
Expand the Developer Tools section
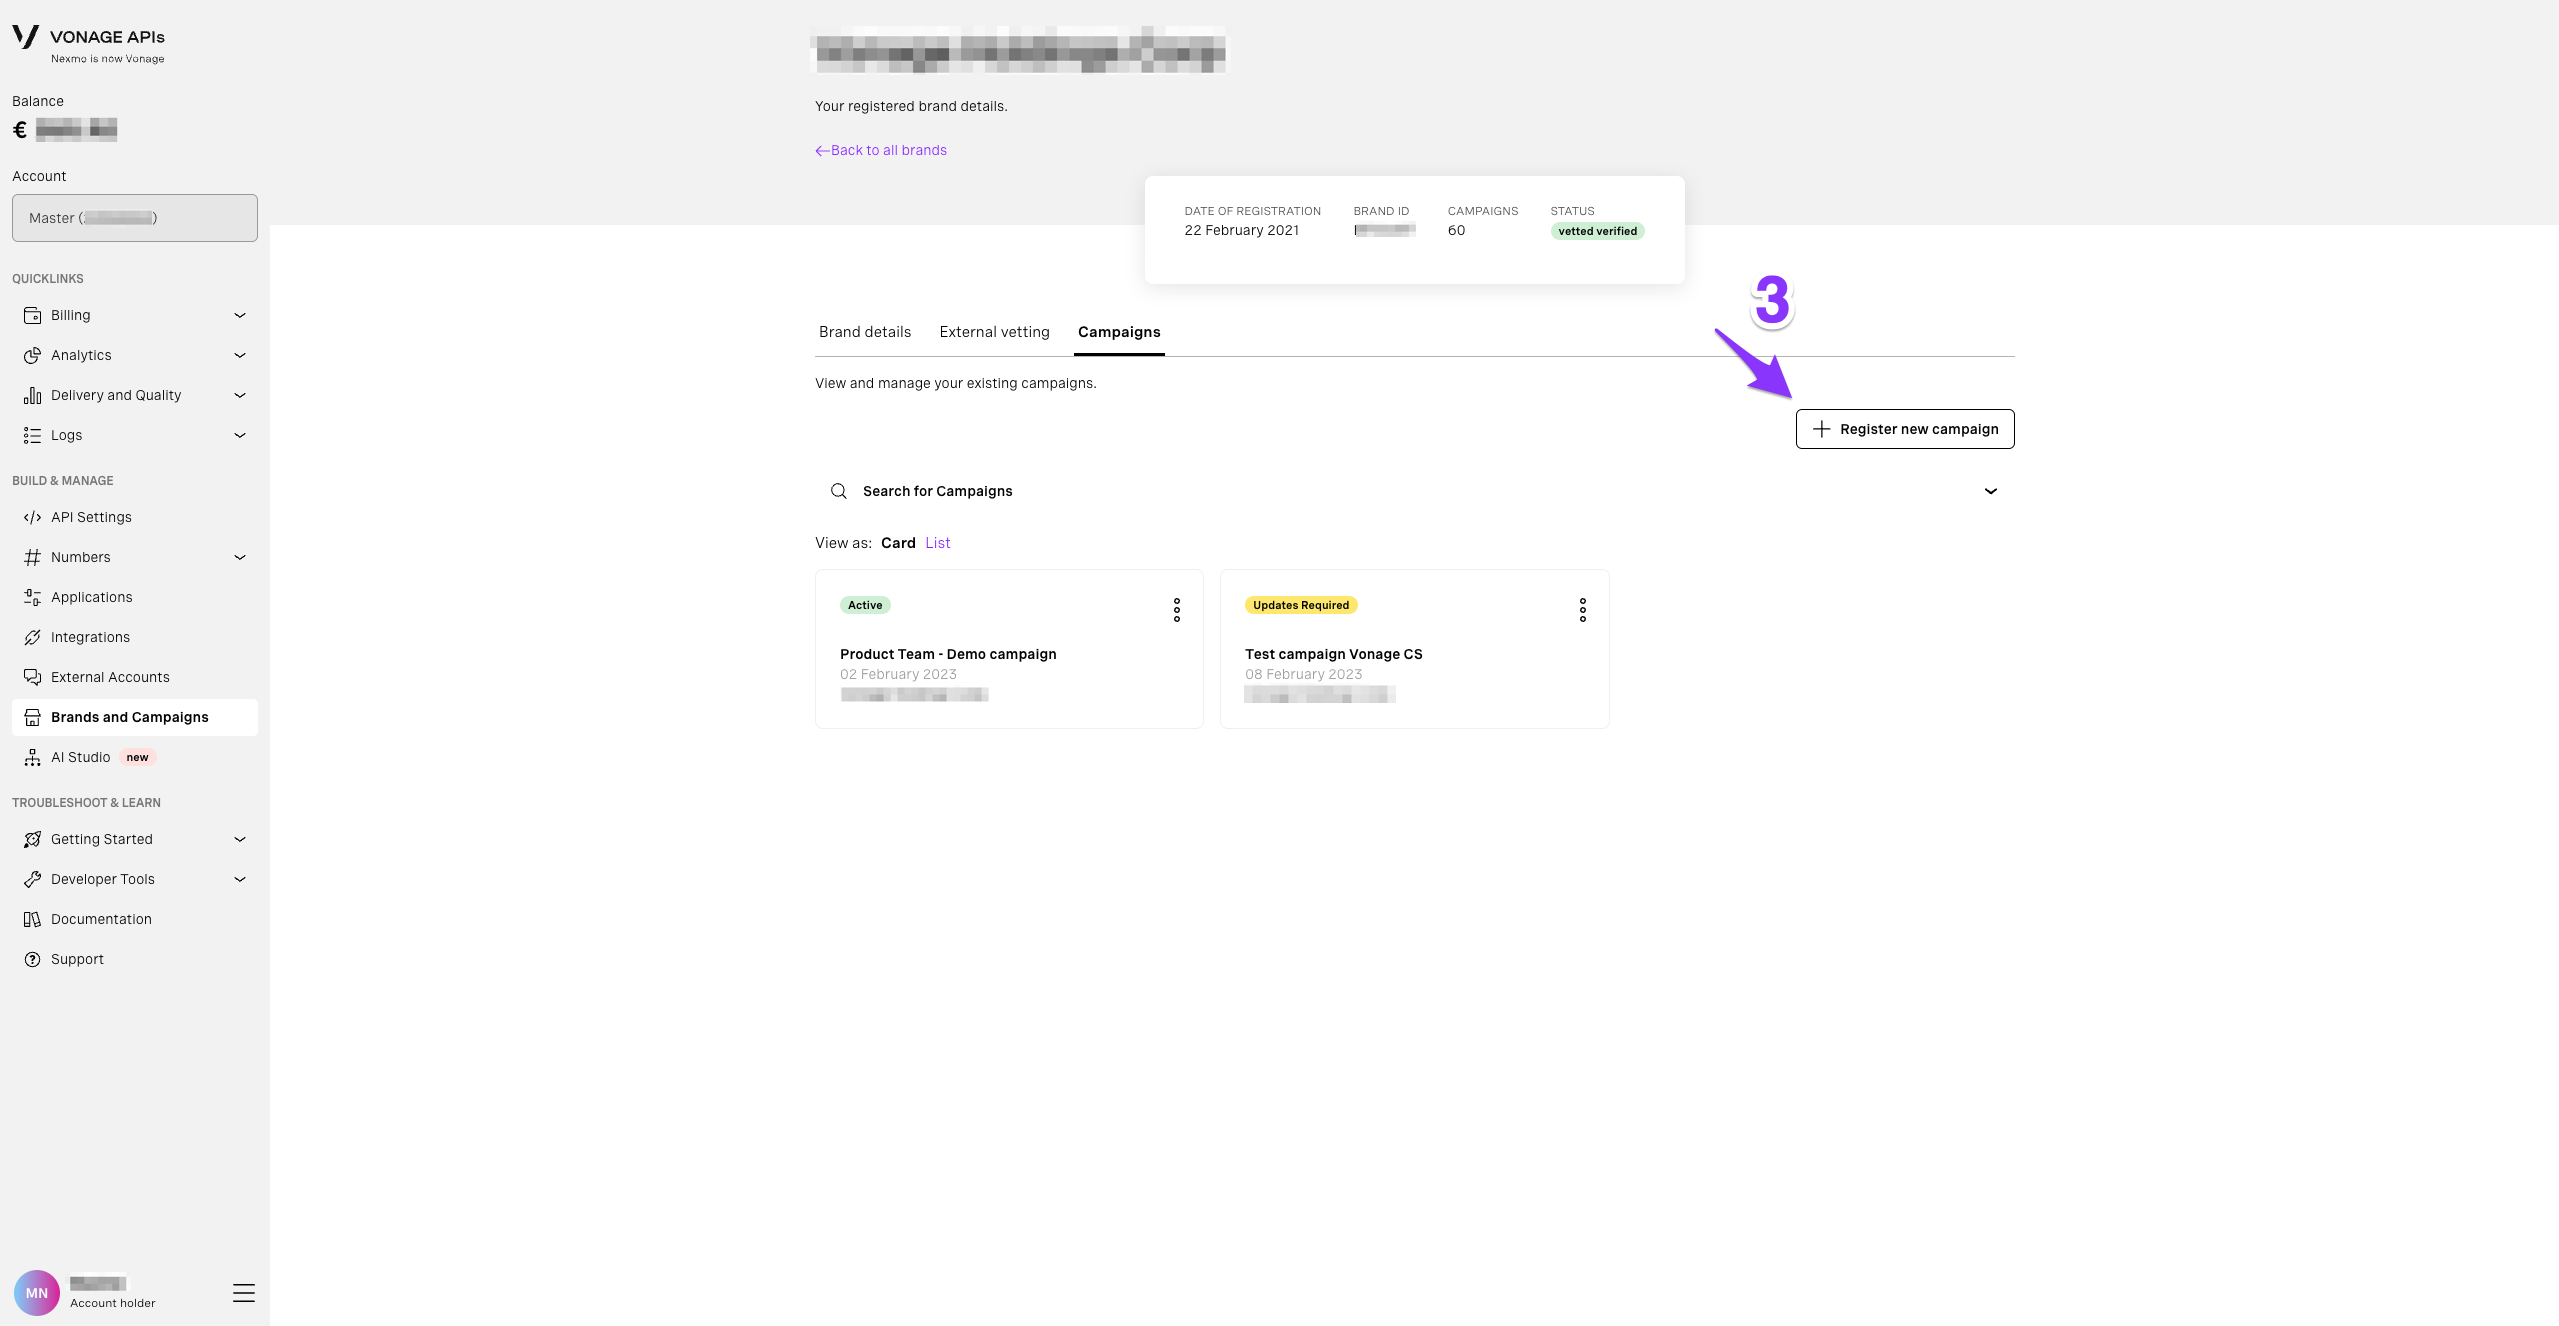(x=239, y=878)
